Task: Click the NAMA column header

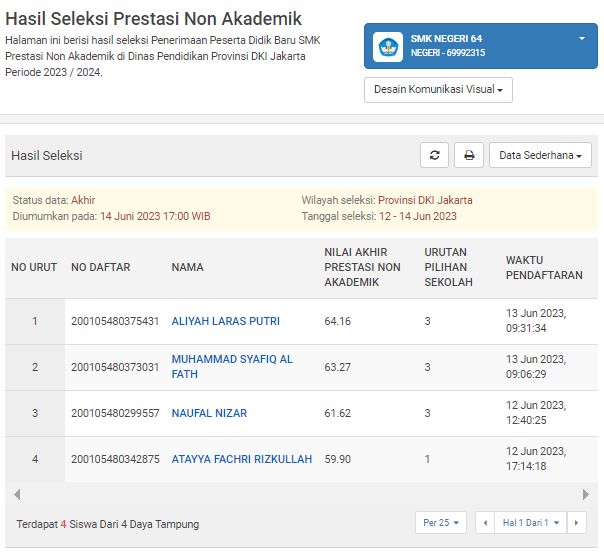Action: tap(187, 267)
